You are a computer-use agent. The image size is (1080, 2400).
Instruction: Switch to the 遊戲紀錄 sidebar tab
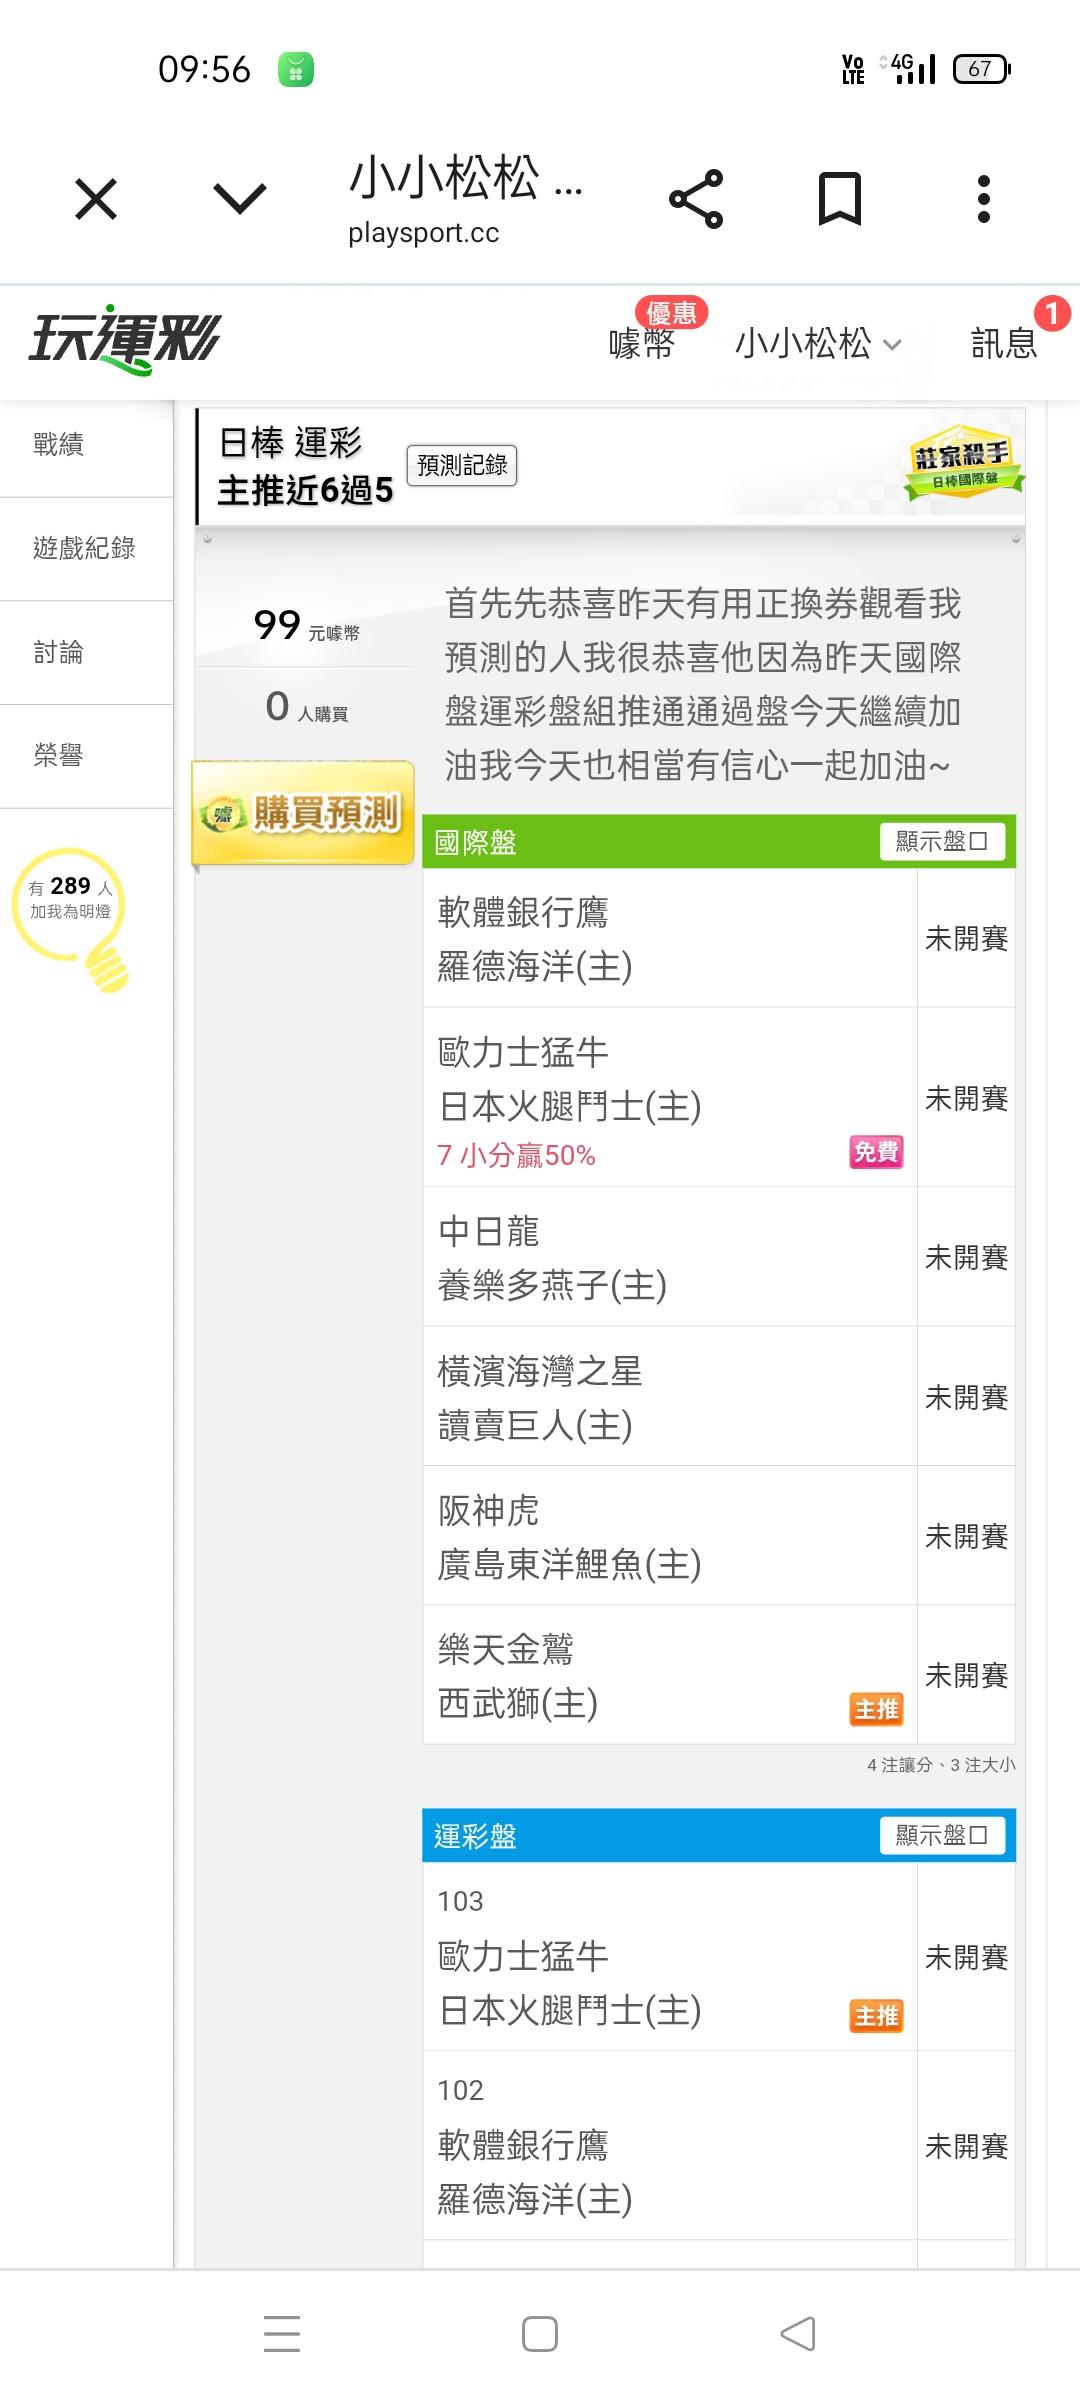click(x=84, y=548)
